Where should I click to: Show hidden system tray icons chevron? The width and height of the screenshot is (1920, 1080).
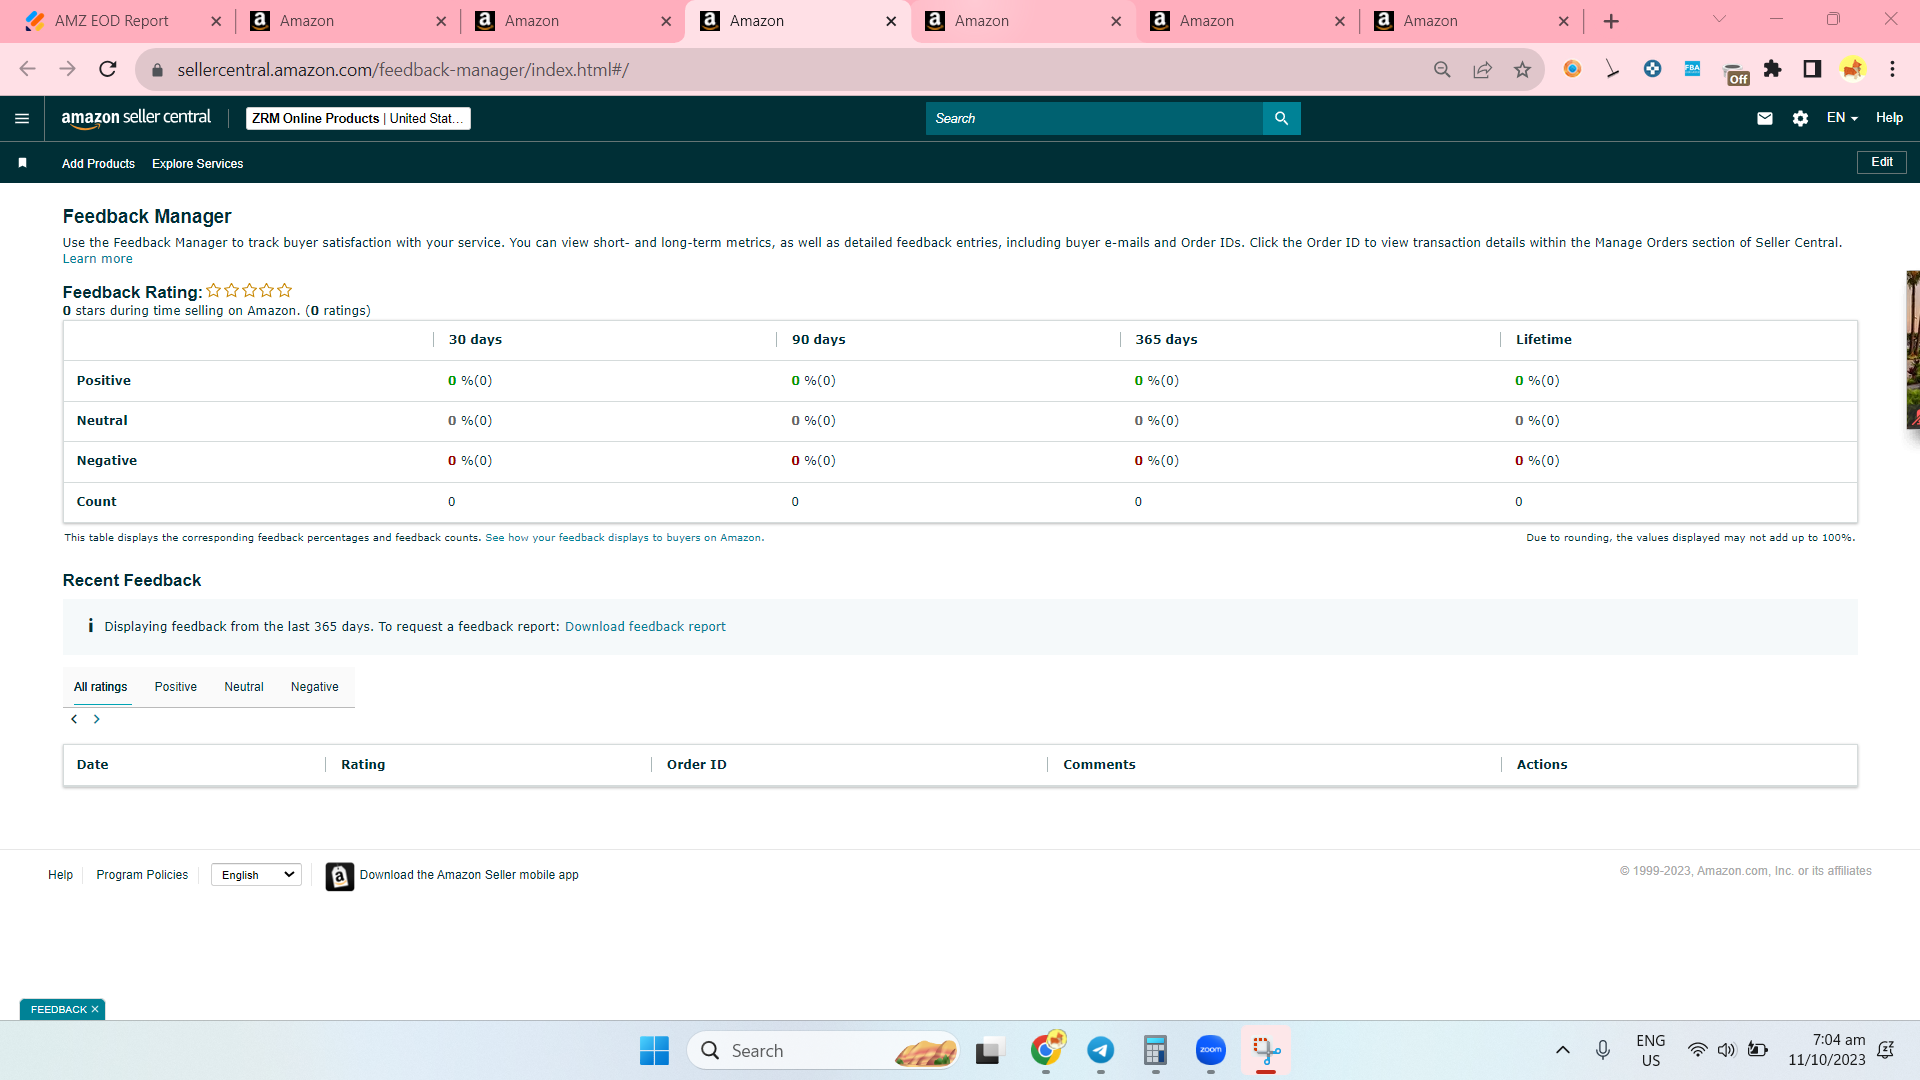click(1563, 1050)
